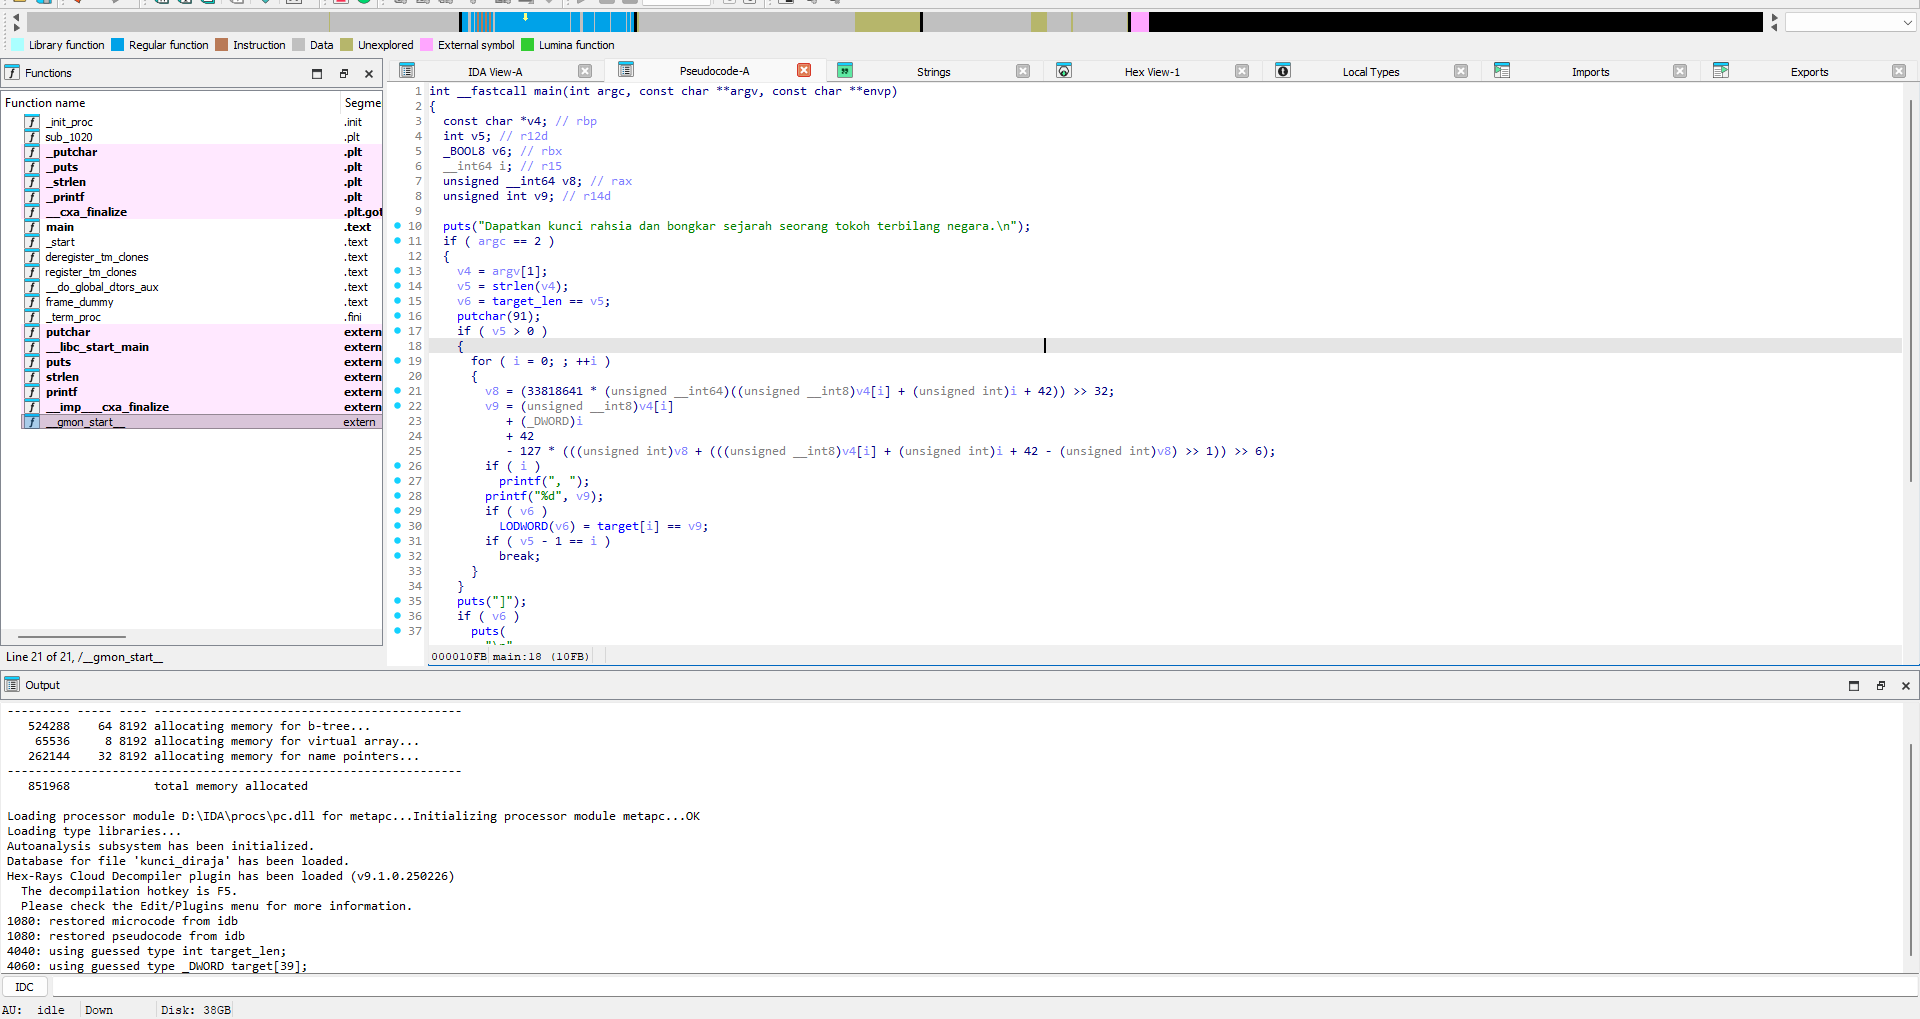Click the Library function legend swatch
The width and height of the screenshot is (1920, 1019).
coord(18,45)
